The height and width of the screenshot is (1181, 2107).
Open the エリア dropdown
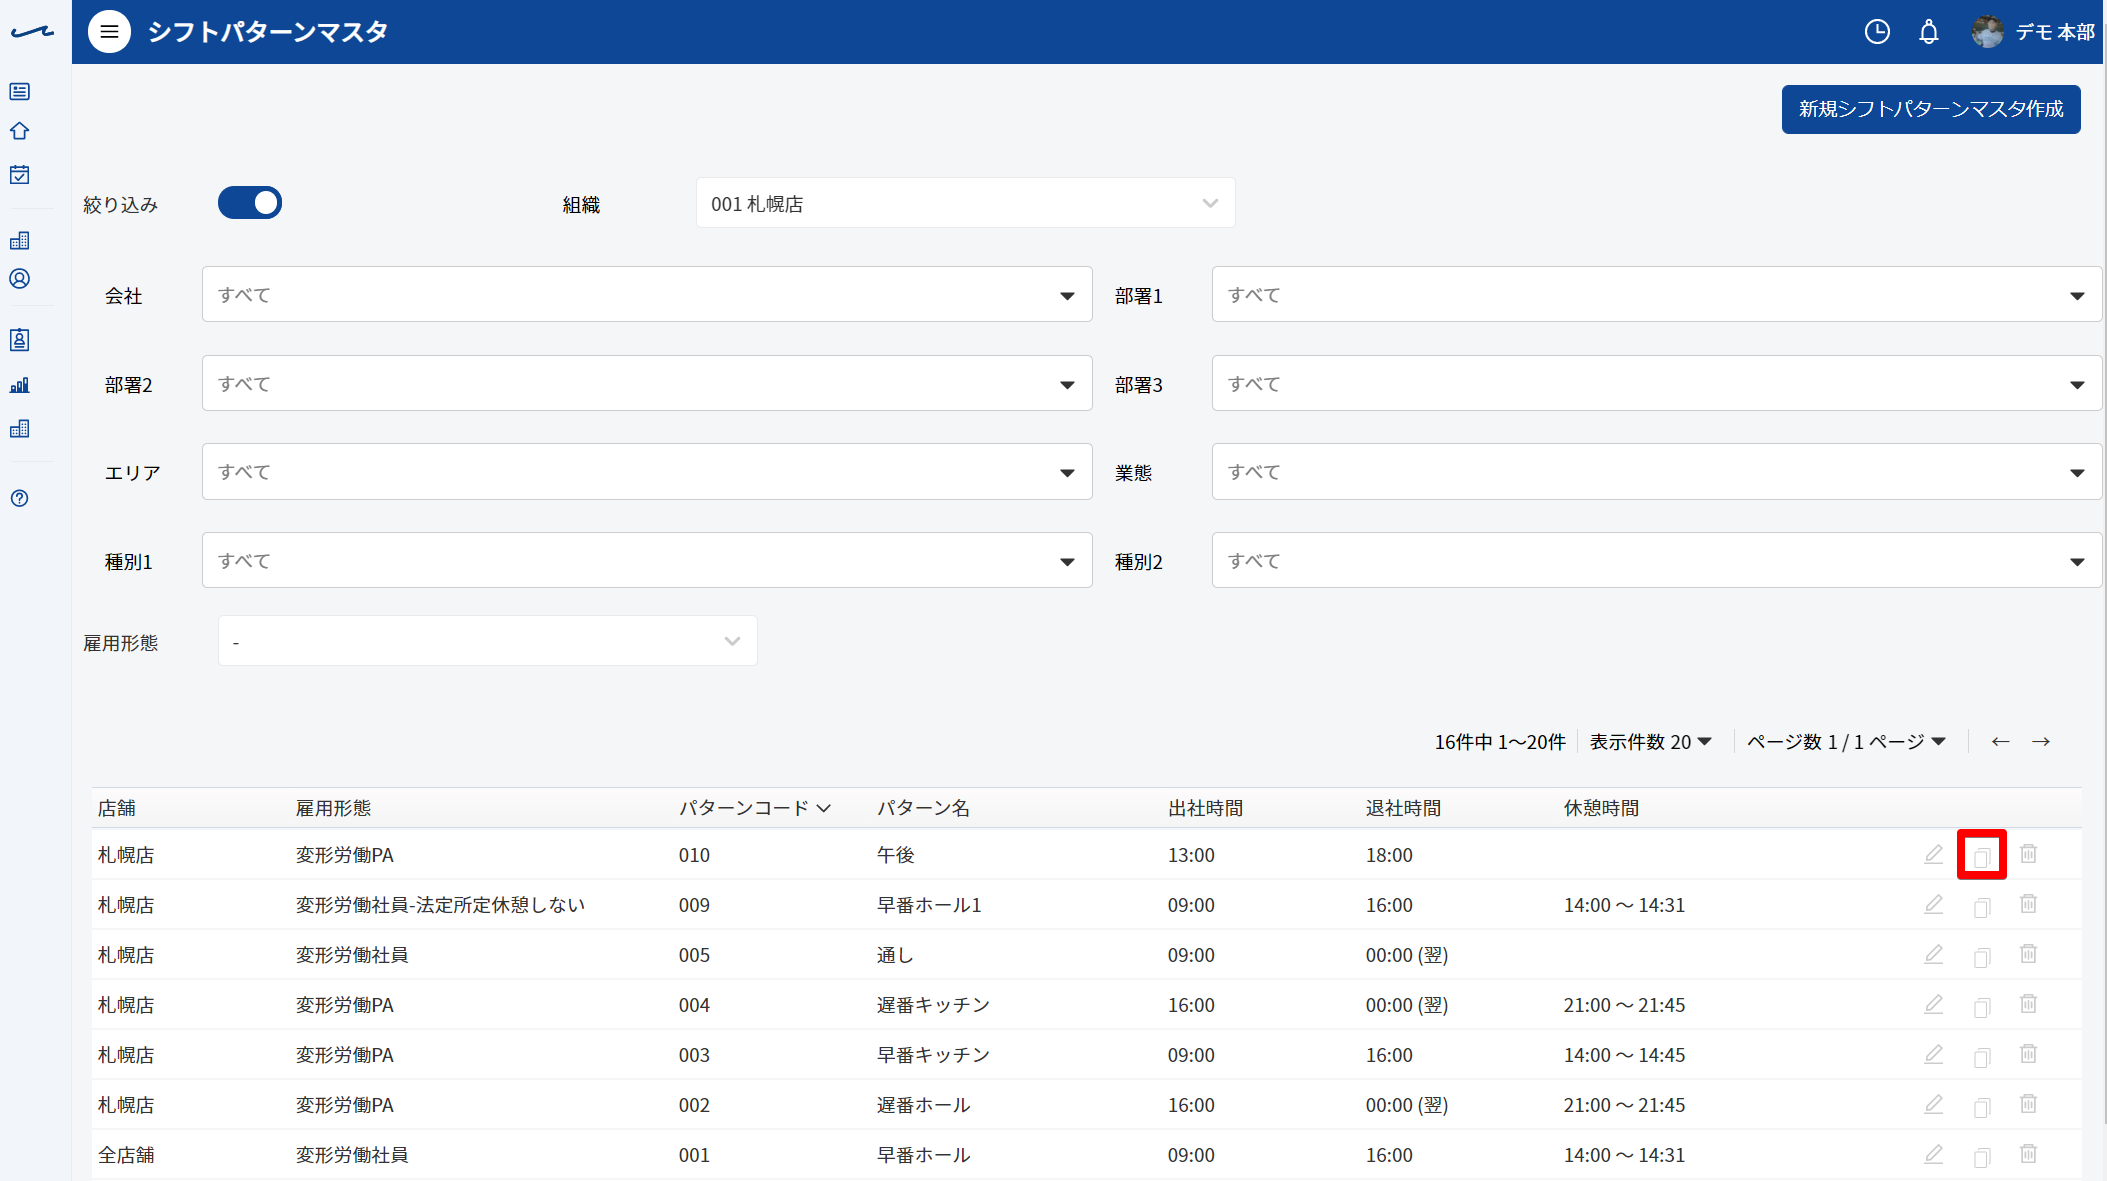(647, 472)
